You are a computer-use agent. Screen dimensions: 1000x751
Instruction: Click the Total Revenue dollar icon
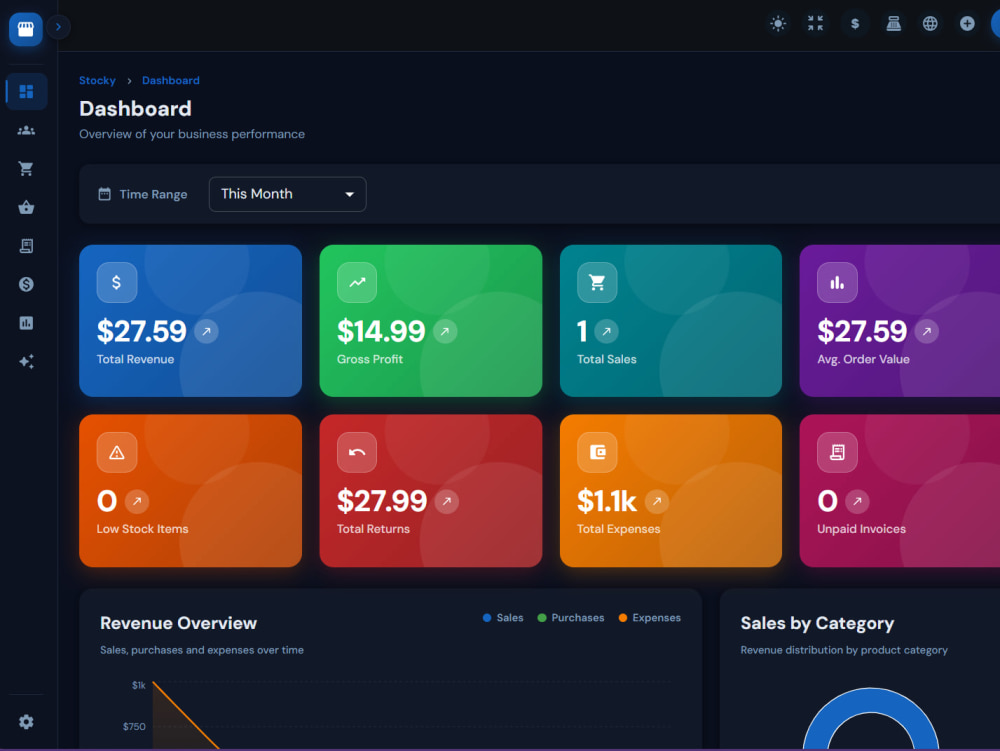coord(117,282)
